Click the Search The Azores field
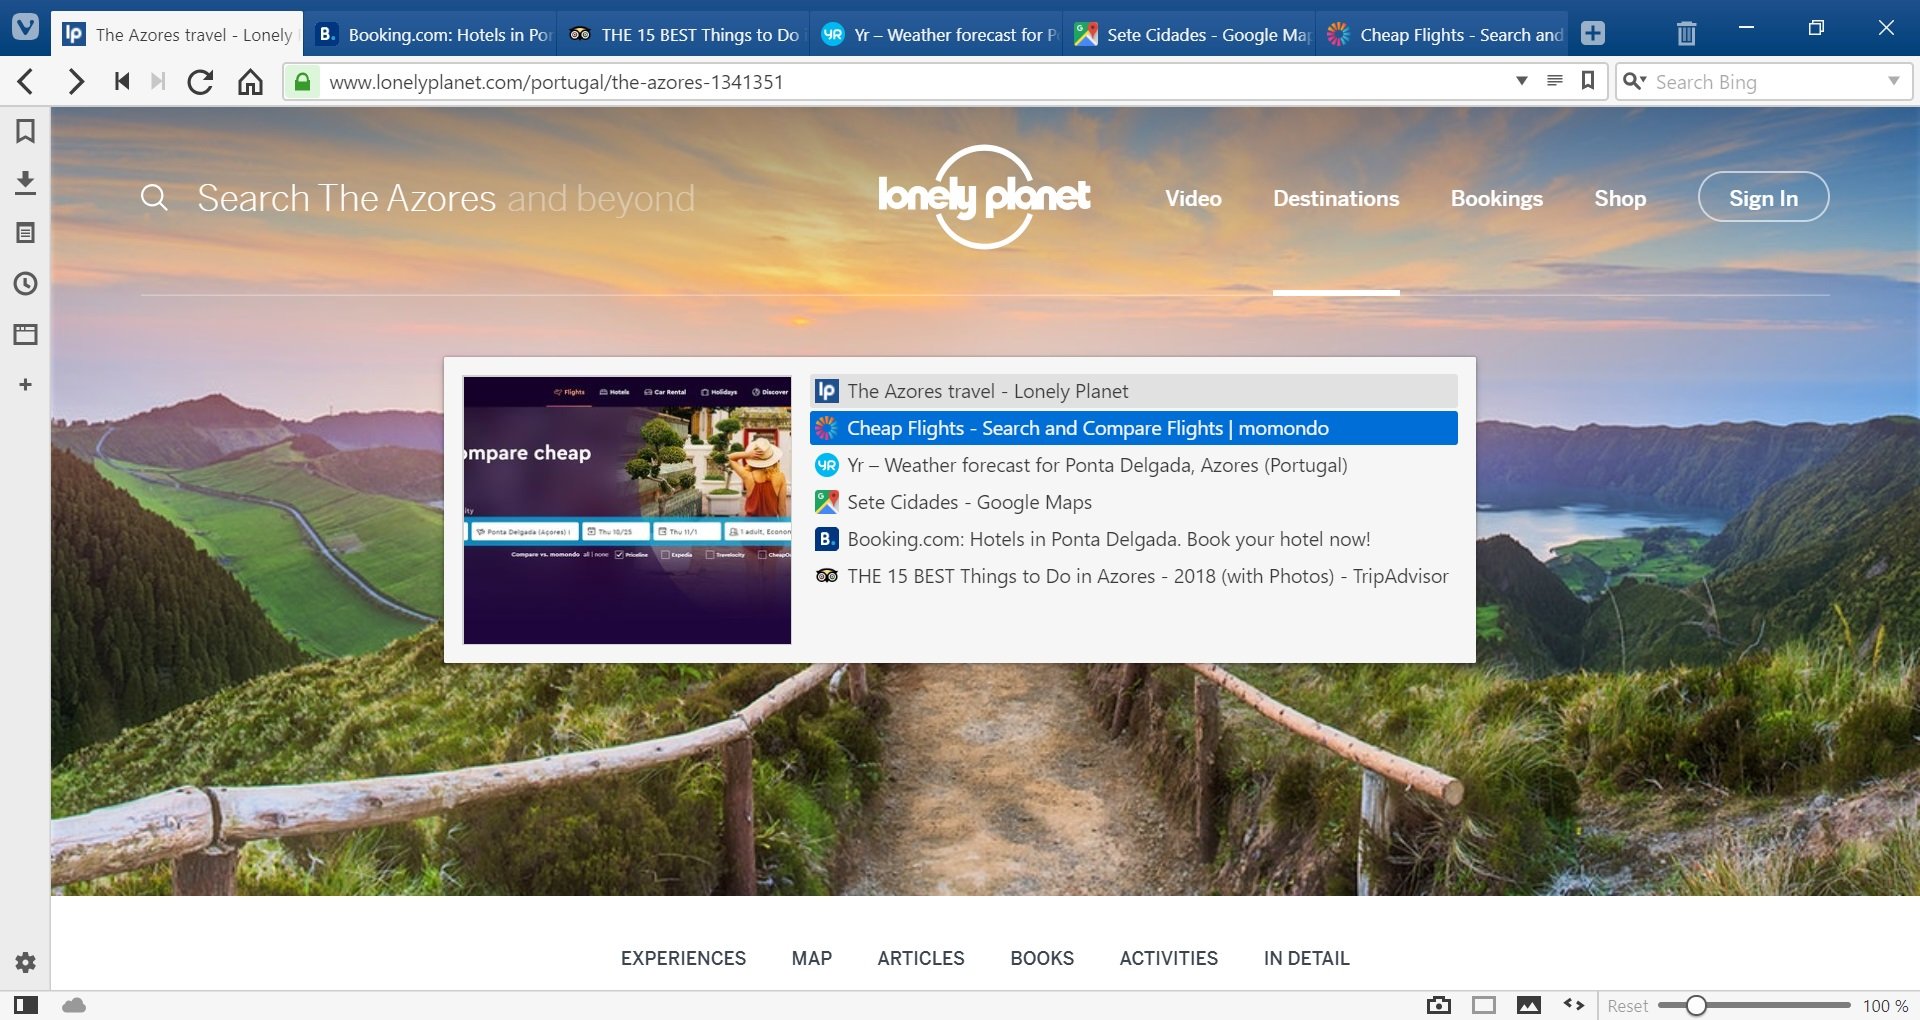This screenshot has width=1920, height=1020. pos(446,198)
